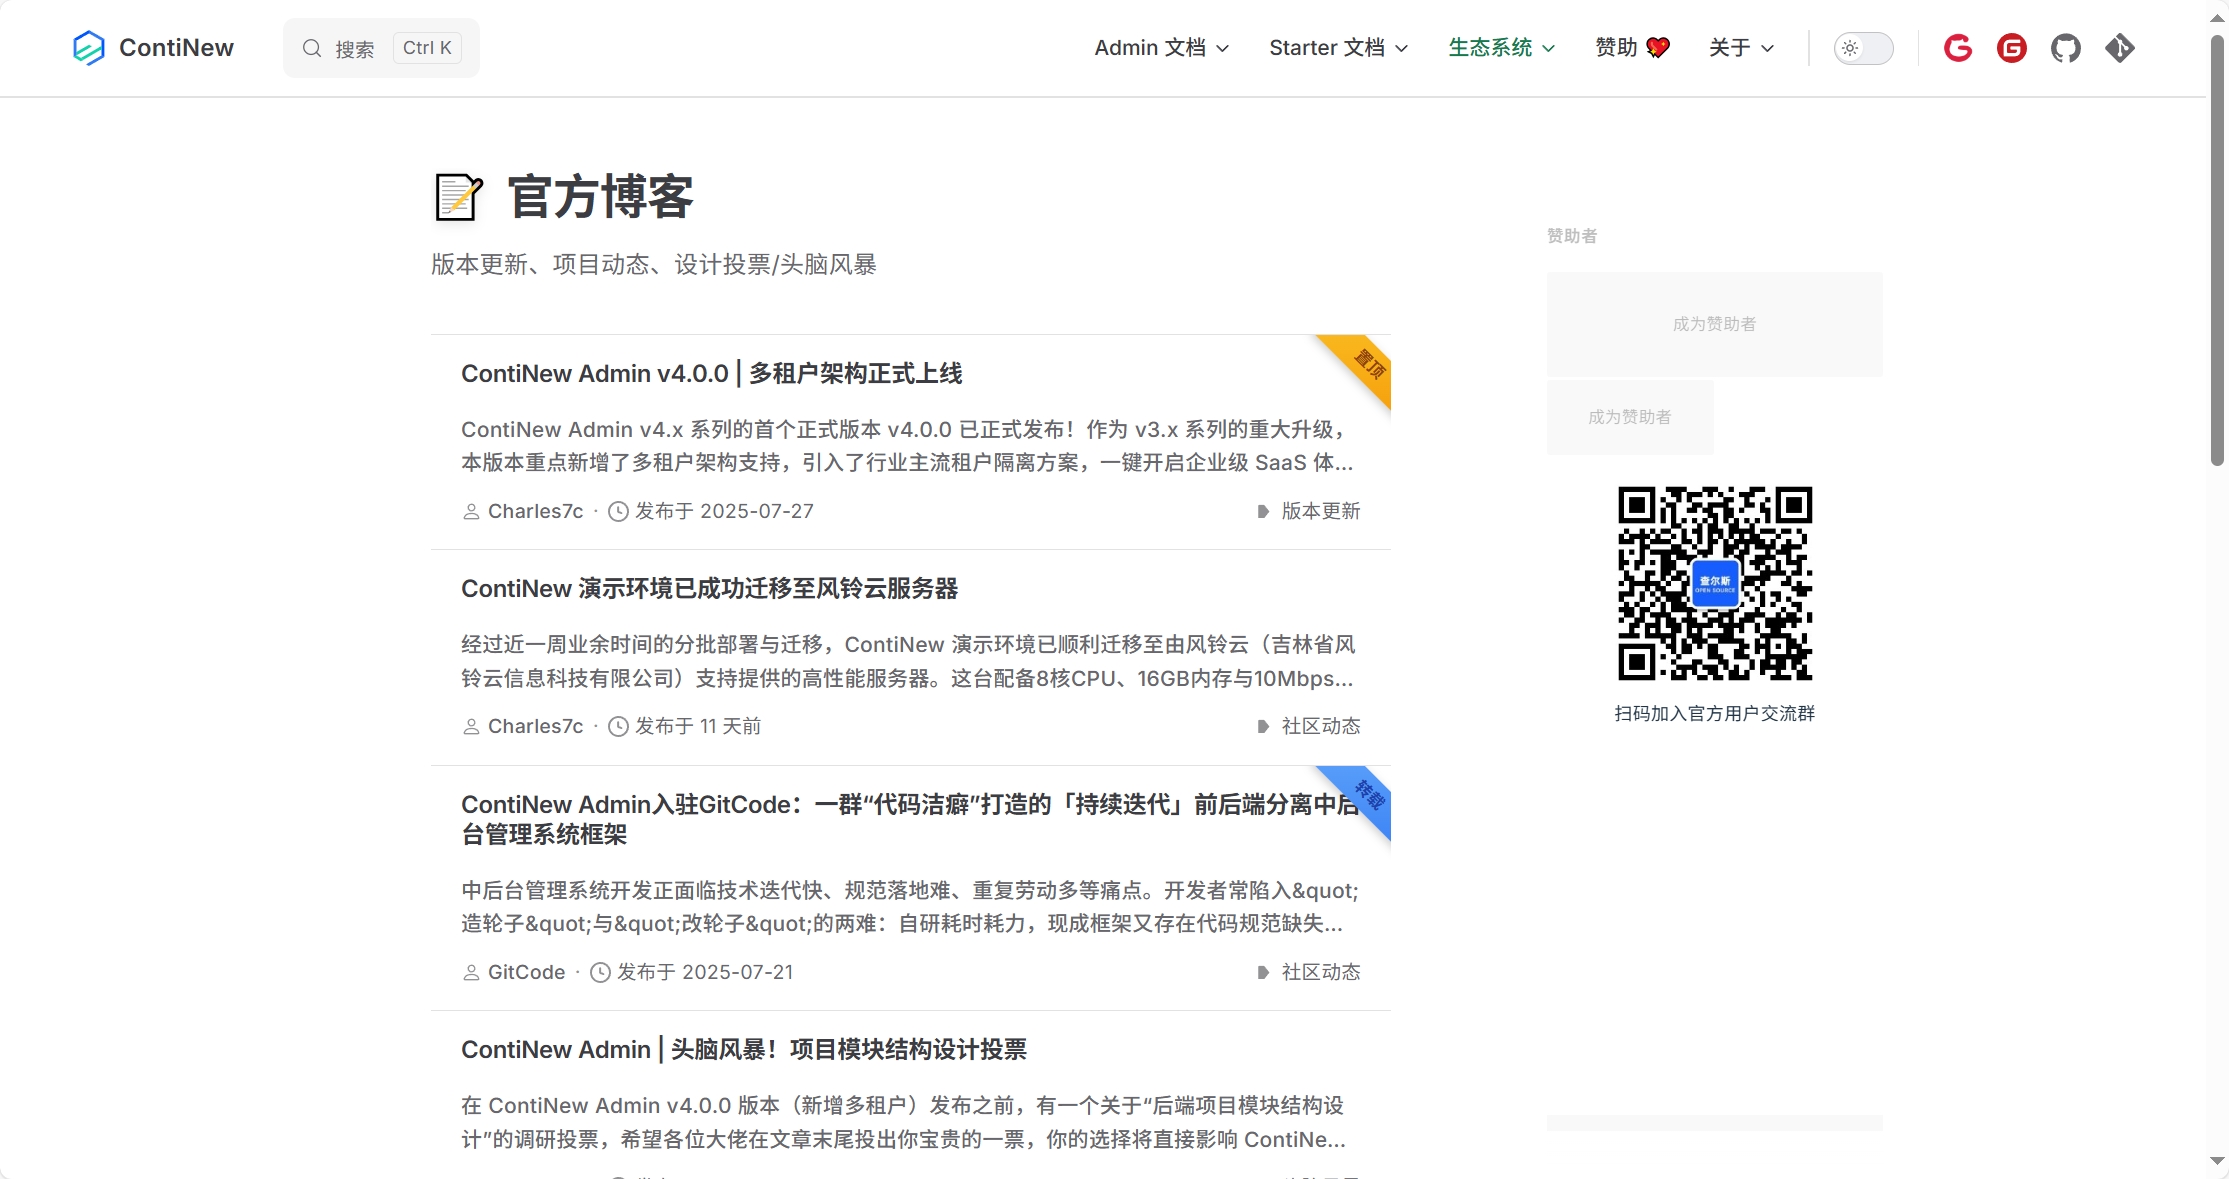Viewport: 2229px width, 1179px height.
Task: Click the 官方博客 notepad icon
Action: tap(459, 197)
